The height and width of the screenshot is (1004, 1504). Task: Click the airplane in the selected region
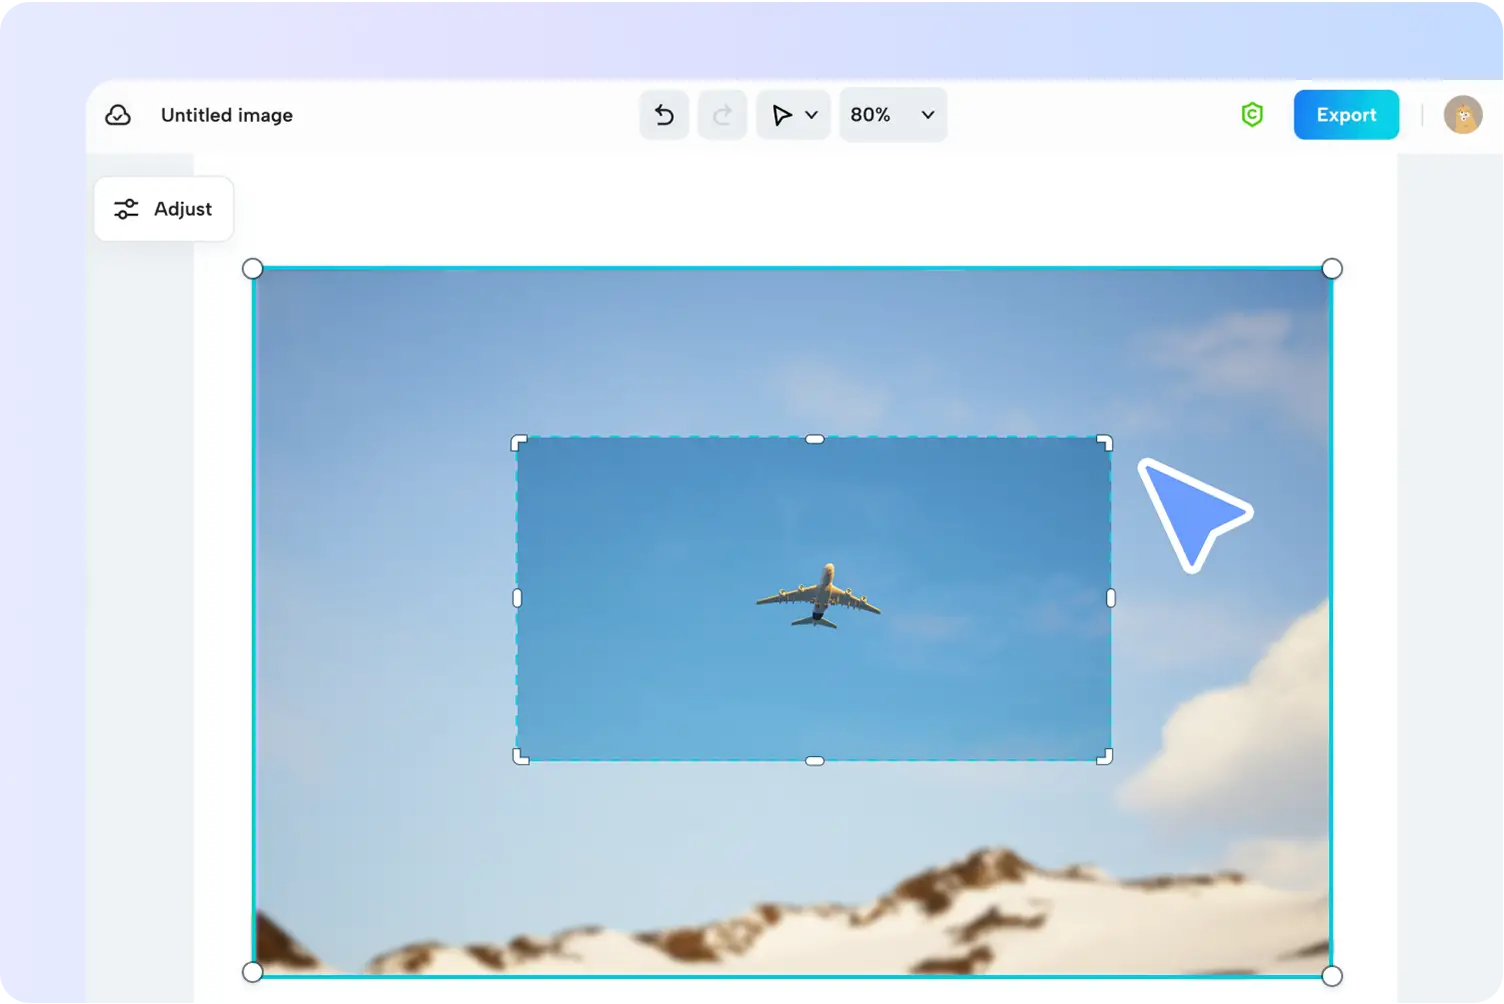[x=820, y=596]
